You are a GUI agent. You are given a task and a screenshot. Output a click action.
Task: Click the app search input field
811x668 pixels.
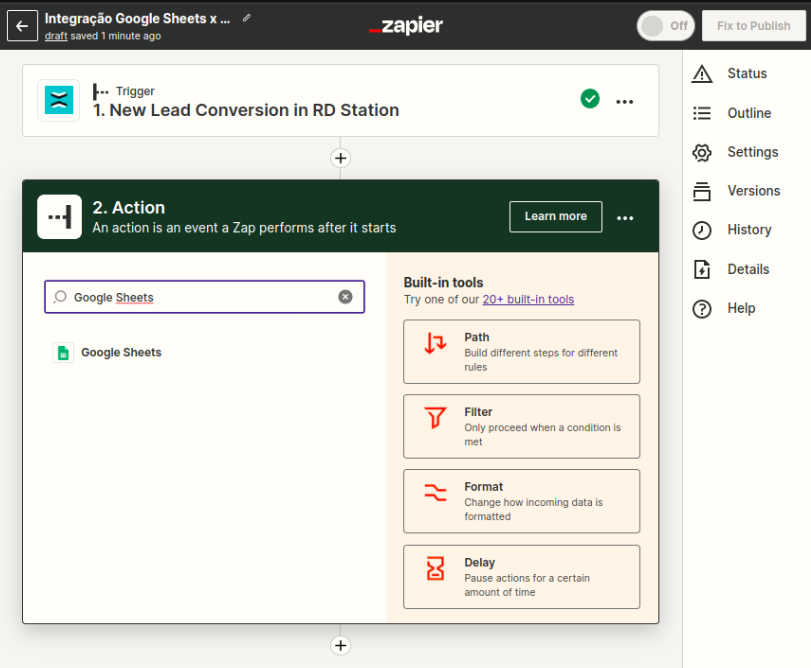click(x=204, y=297)
